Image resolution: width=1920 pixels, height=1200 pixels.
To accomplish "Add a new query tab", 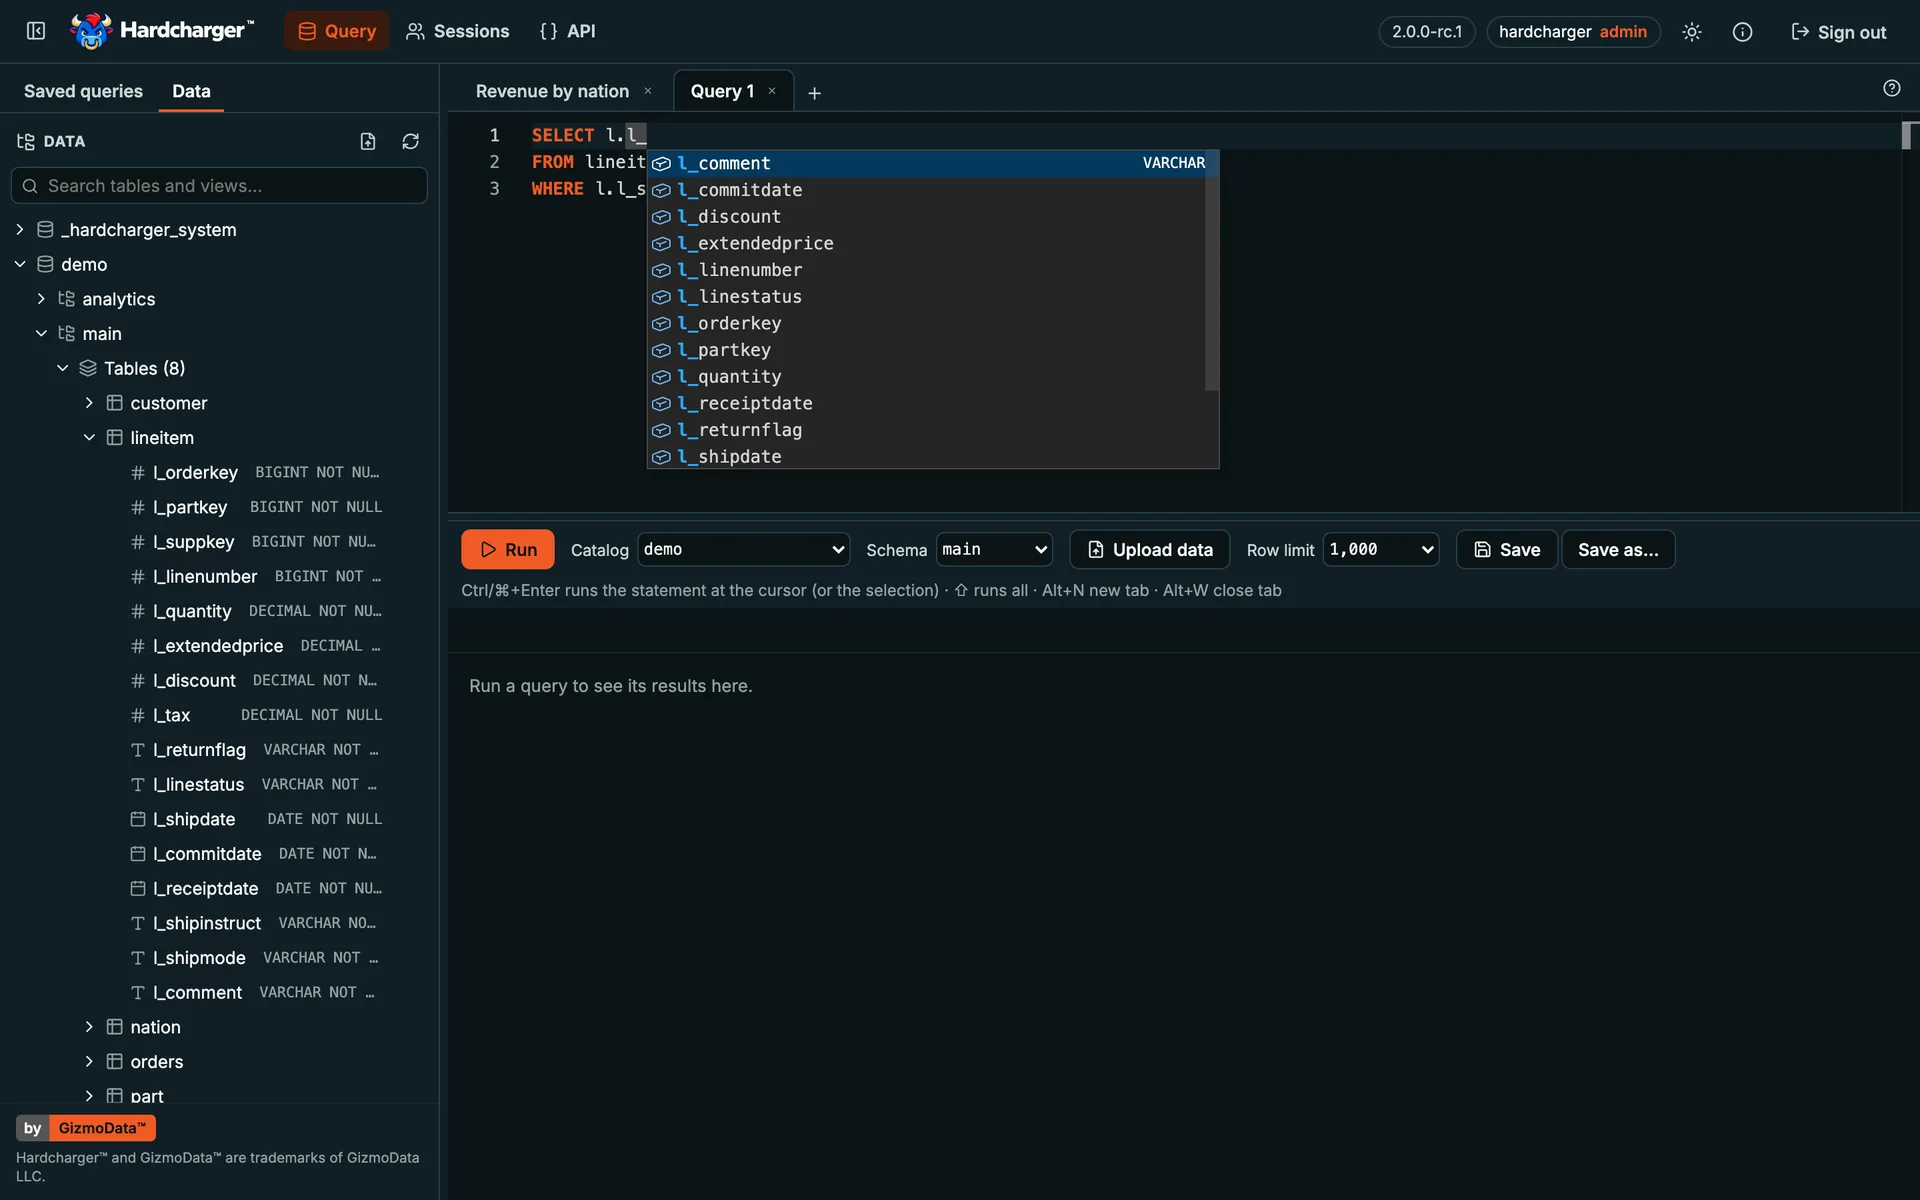I will pyautogui.click(x=814, y=92).
